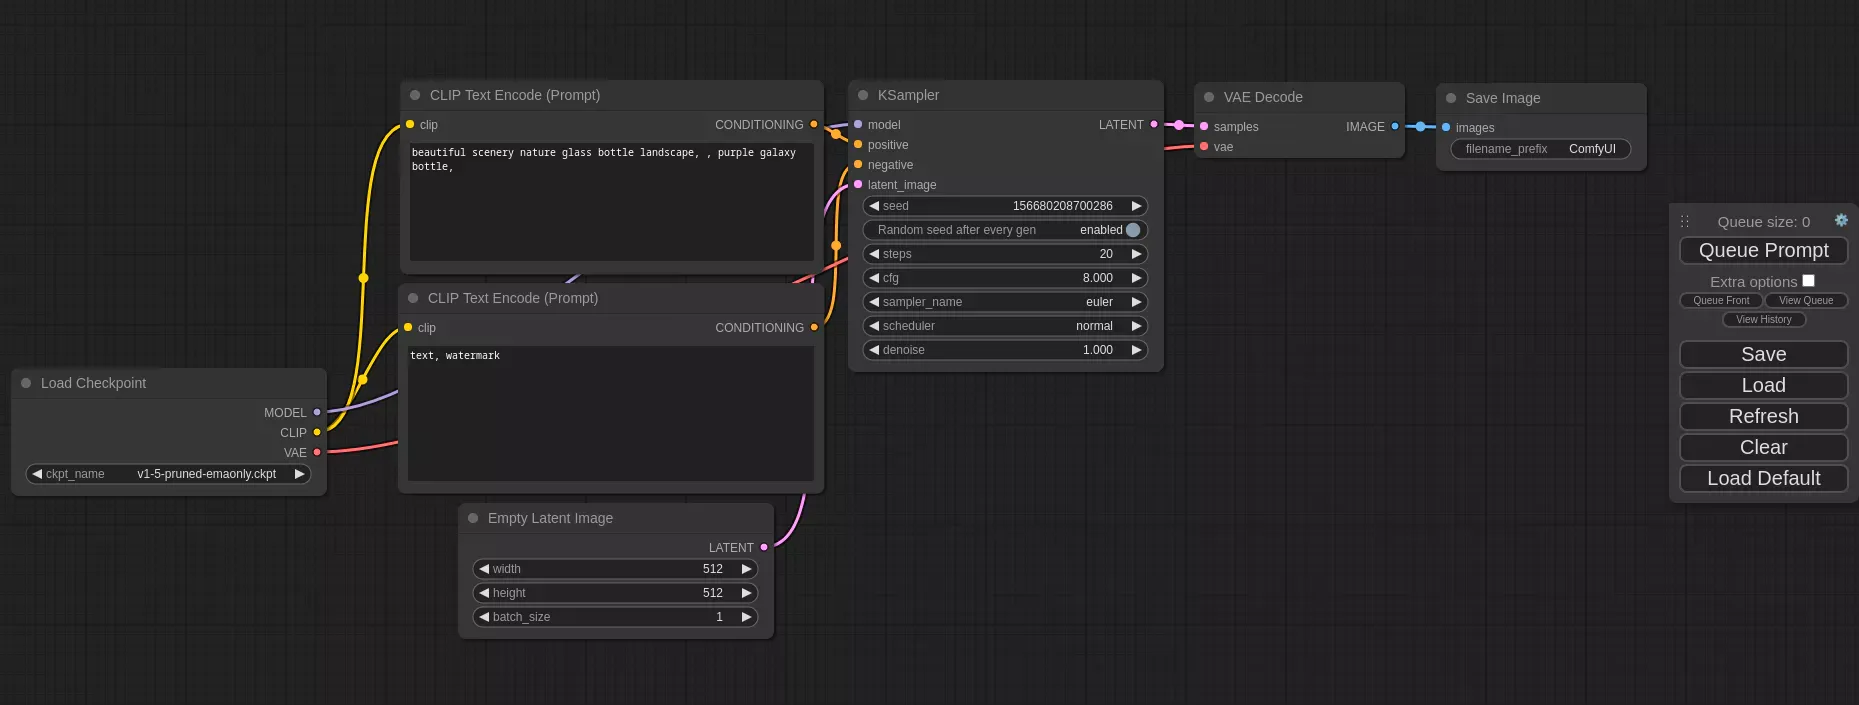
Task: Collapse the Empty Latent Image node dot
Action: coord(473,518)
